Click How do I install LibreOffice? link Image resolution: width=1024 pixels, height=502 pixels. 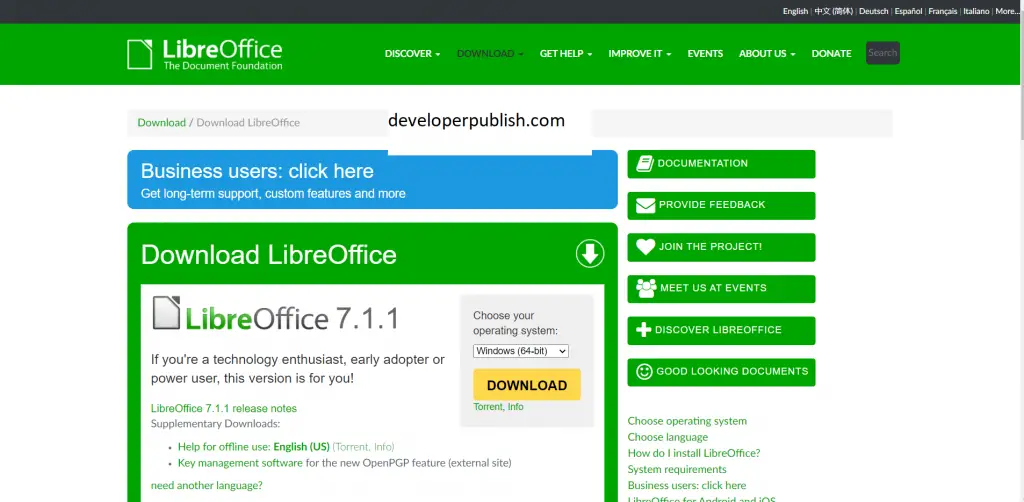tap(694, 453)
